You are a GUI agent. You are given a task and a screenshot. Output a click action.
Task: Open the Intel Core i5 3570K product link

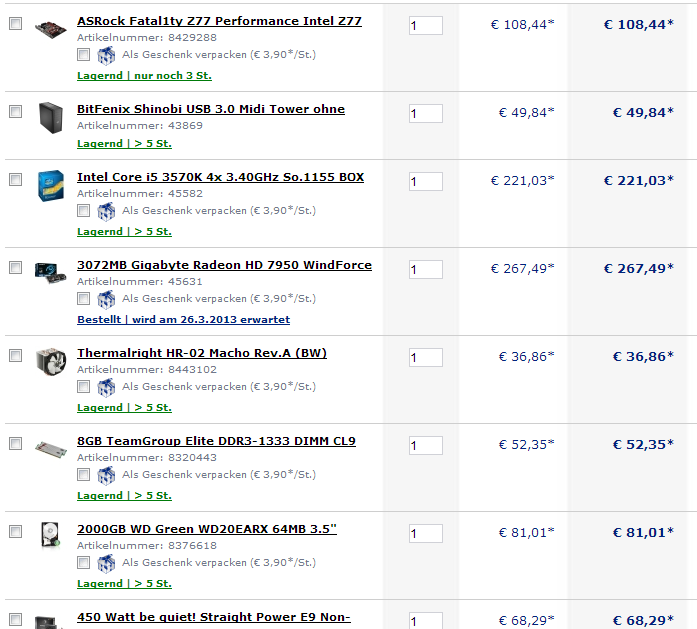pos(220,177)
